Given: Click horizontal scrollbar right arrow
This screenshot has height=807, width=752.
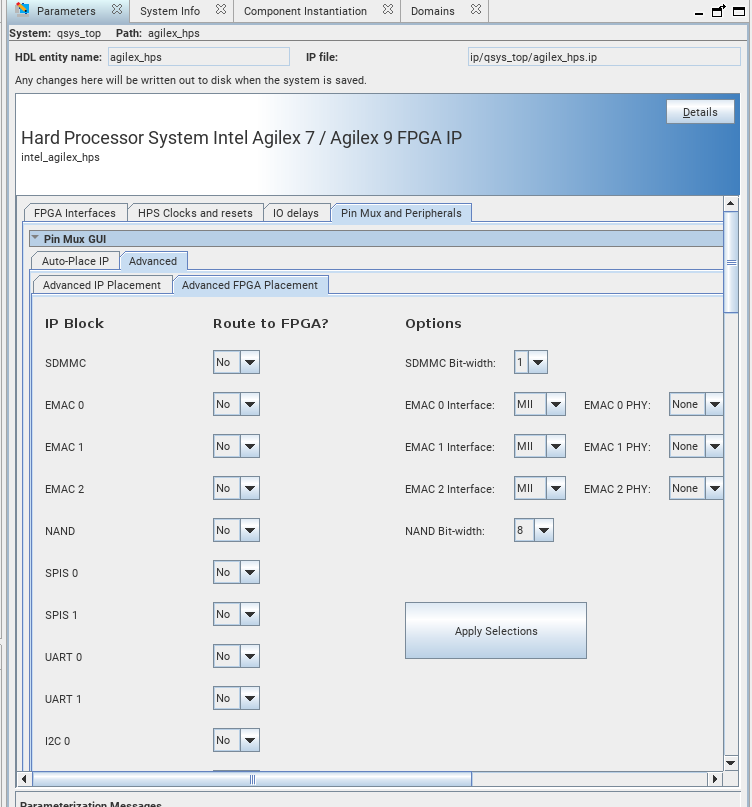Looking at the screenshot, I should pyautogui.click(x=714, y=779).
